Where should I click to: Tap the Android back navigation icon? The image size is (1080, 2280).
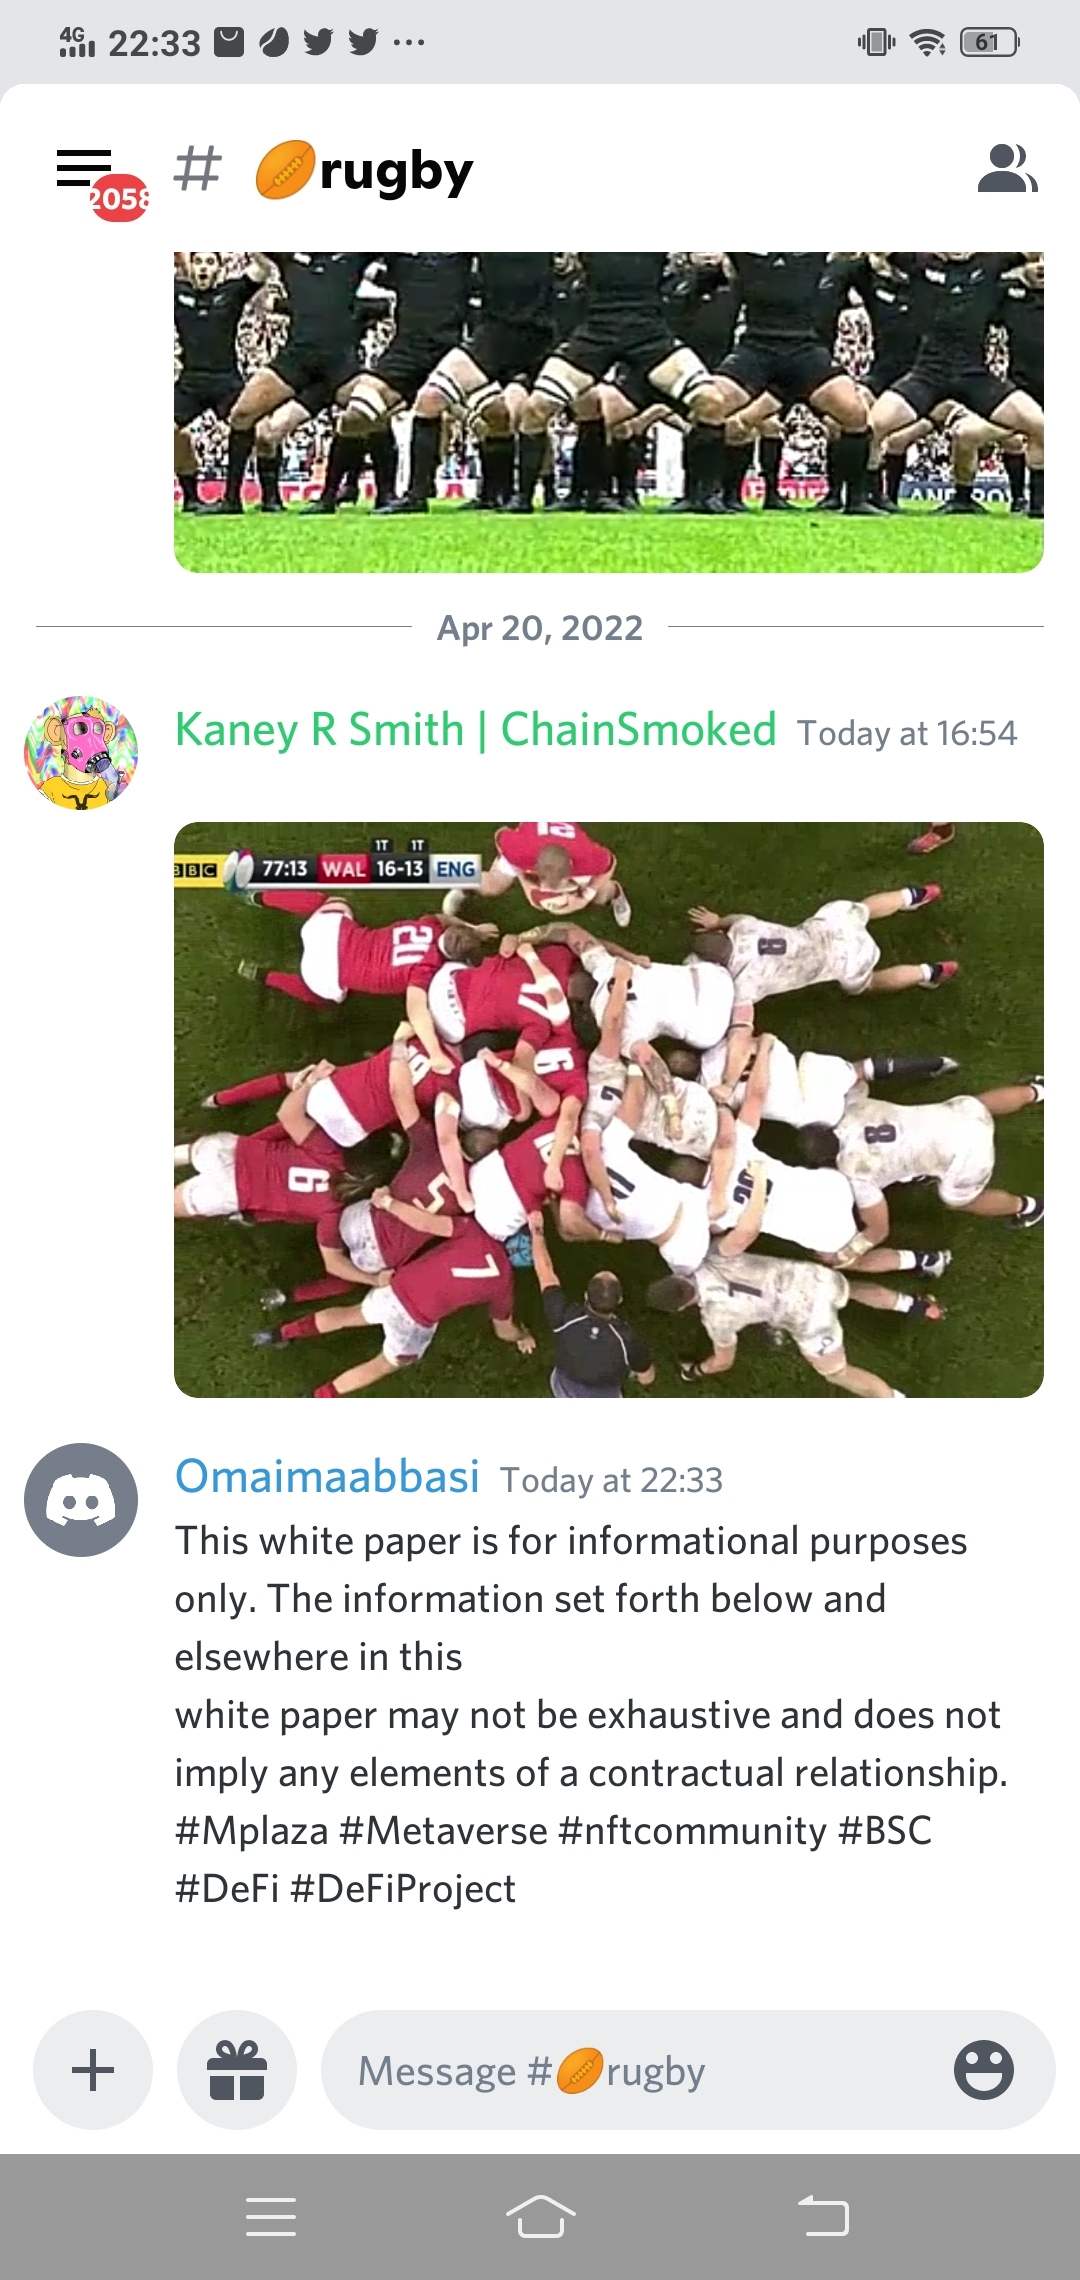(823, 2216)
